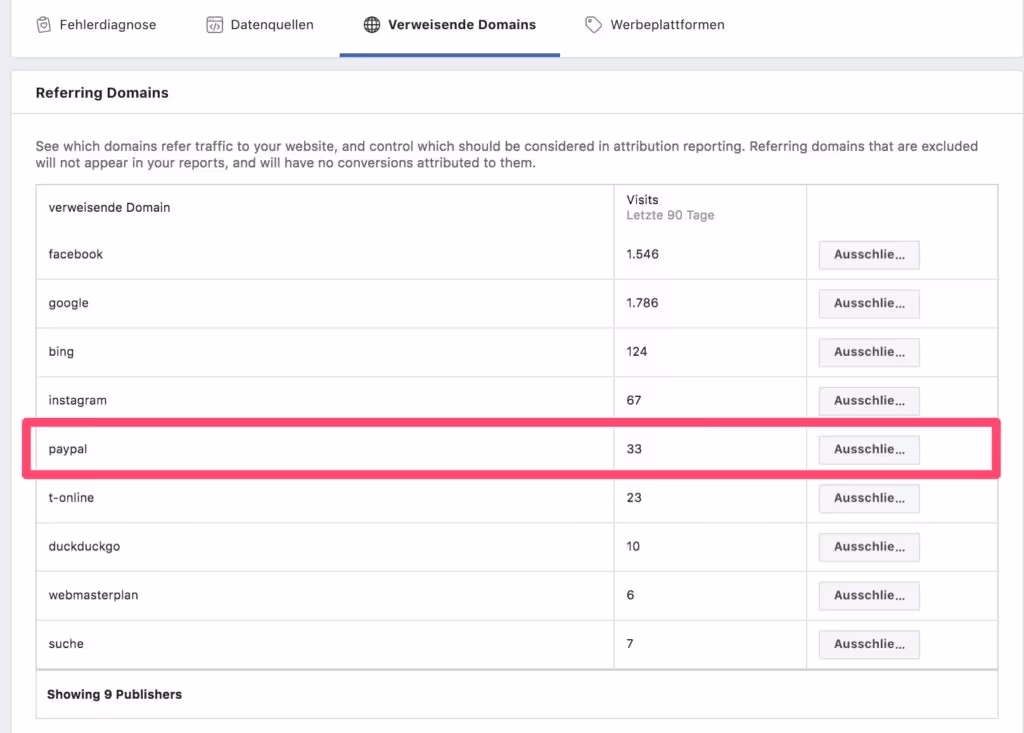Exclude the facebook domain
Image resolution: width=1024 pixels, height=733 pixels.
[x=869, y=255]
